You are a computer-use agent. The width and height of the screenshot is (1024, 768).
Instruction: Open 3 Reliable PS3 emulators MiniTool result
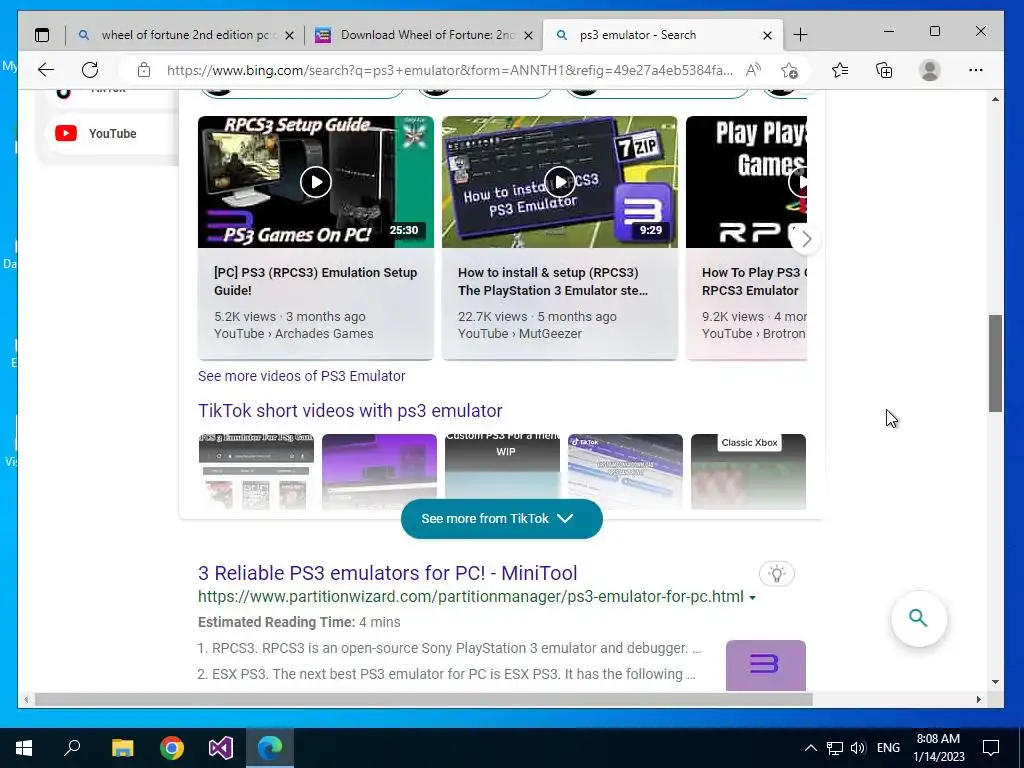pos(387,573)
